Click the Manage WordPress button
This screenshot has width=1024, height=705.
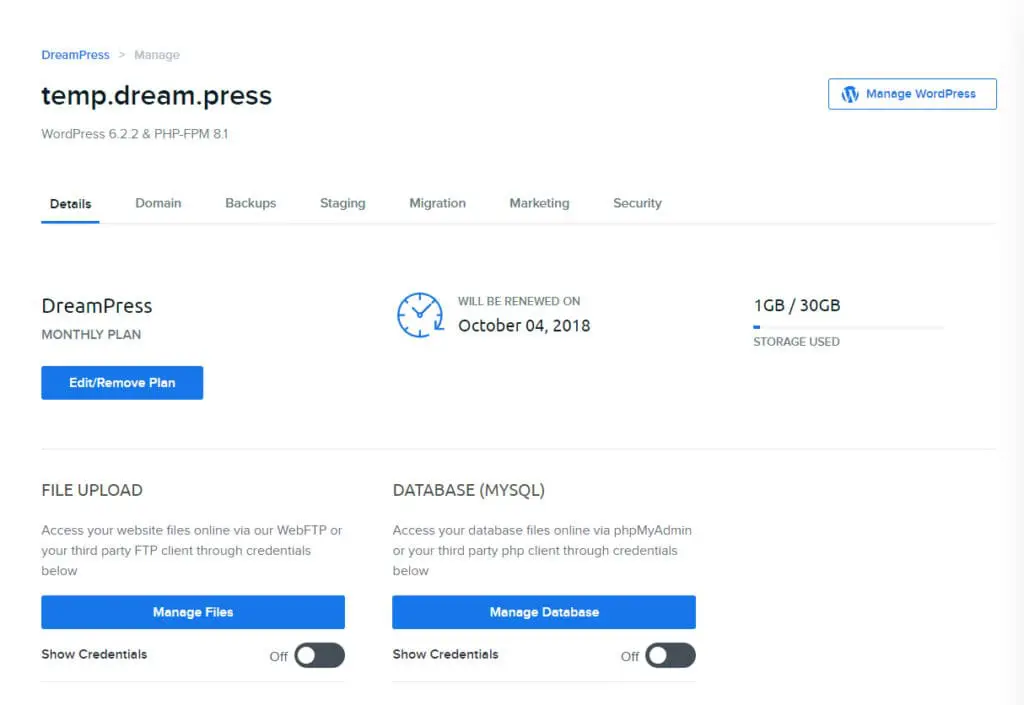[912, 94]
